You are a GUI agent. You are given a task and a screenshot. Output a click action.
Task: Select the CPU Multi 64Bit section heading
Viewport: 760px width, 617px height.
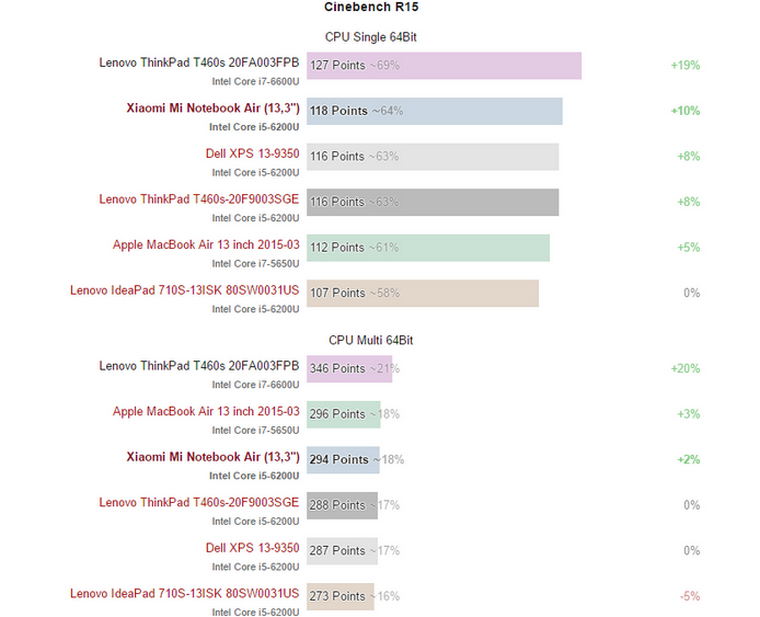click(371, 340)
